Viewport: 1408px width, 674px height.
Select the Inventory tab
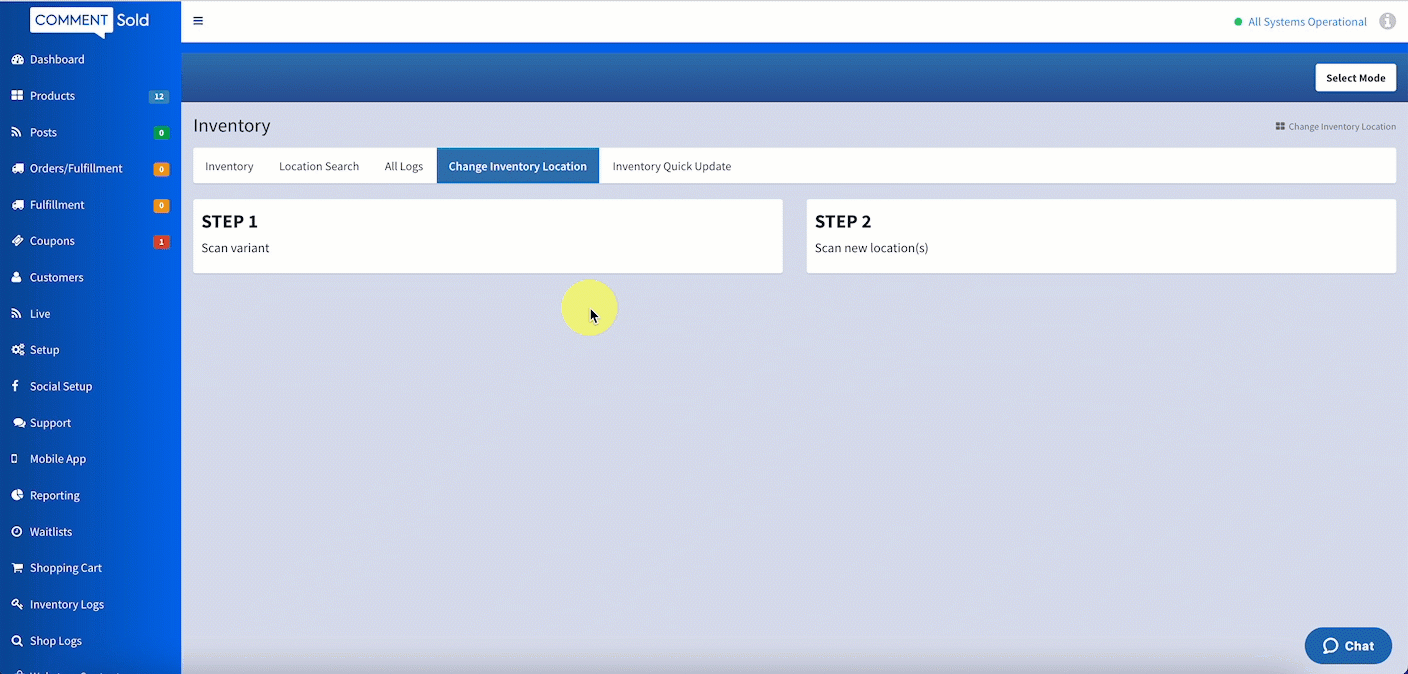229,166
